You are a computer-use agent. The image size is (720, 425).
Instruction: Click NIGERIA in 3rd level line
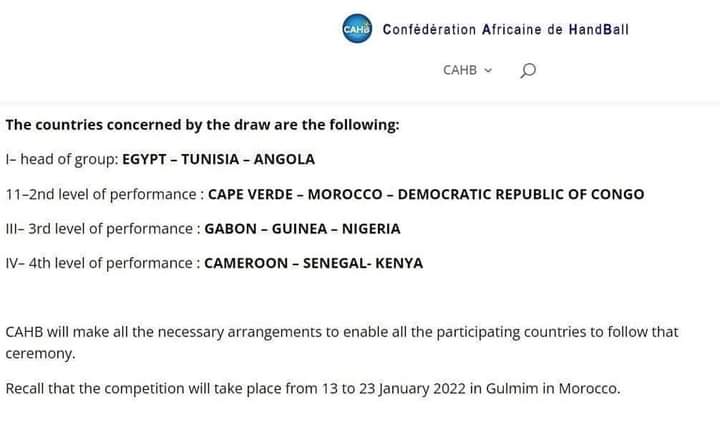point(371,229)
